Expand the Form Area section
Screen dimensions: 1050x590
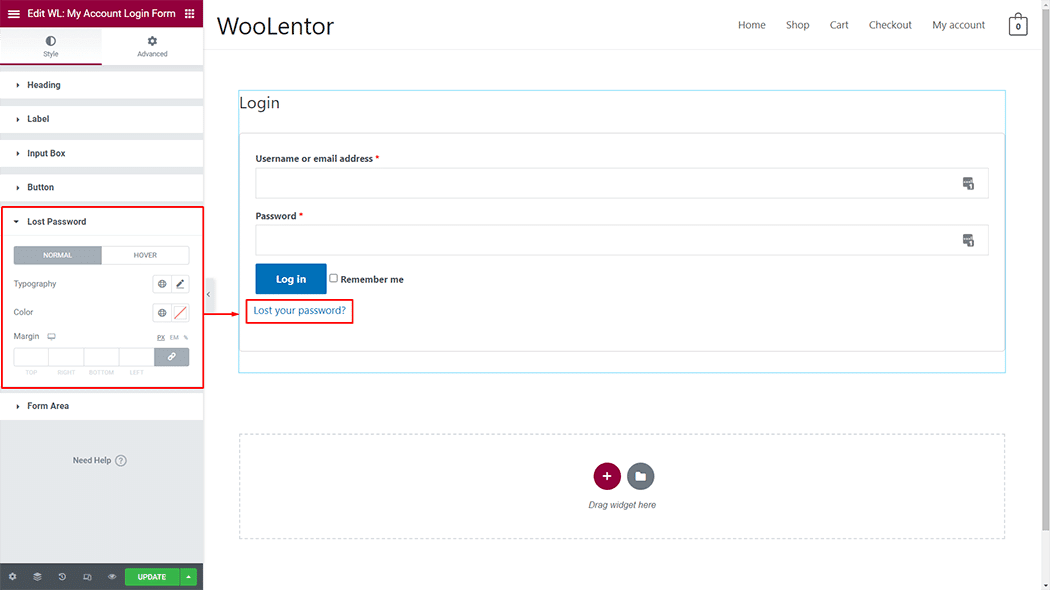(48, 406)
